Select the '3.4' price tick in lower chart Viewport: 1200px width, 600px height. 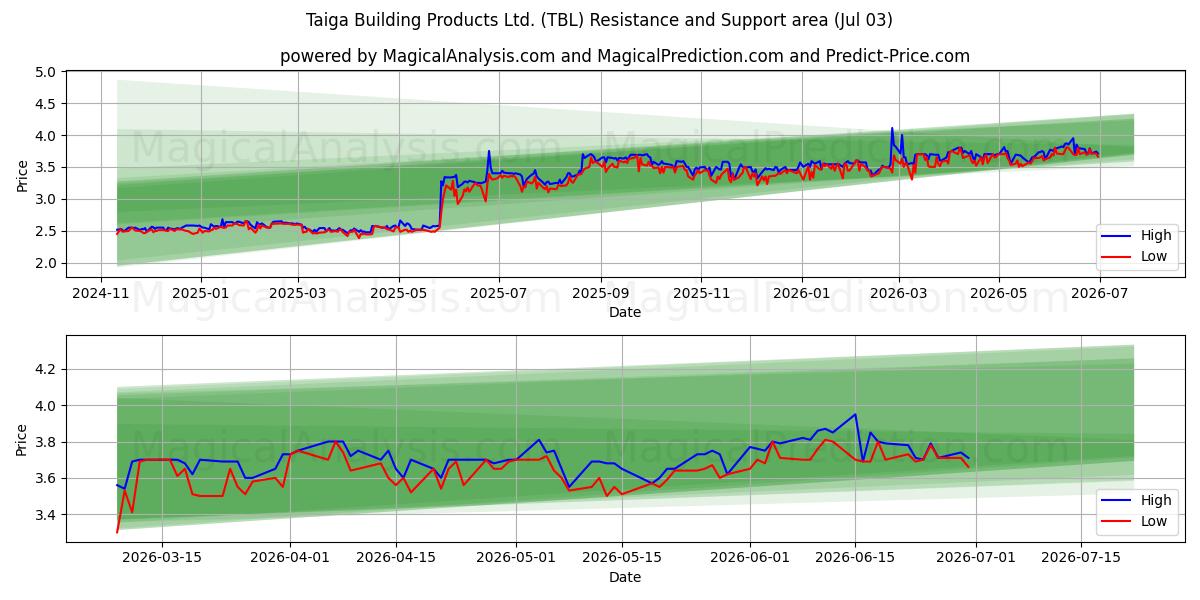coord(45,516)
